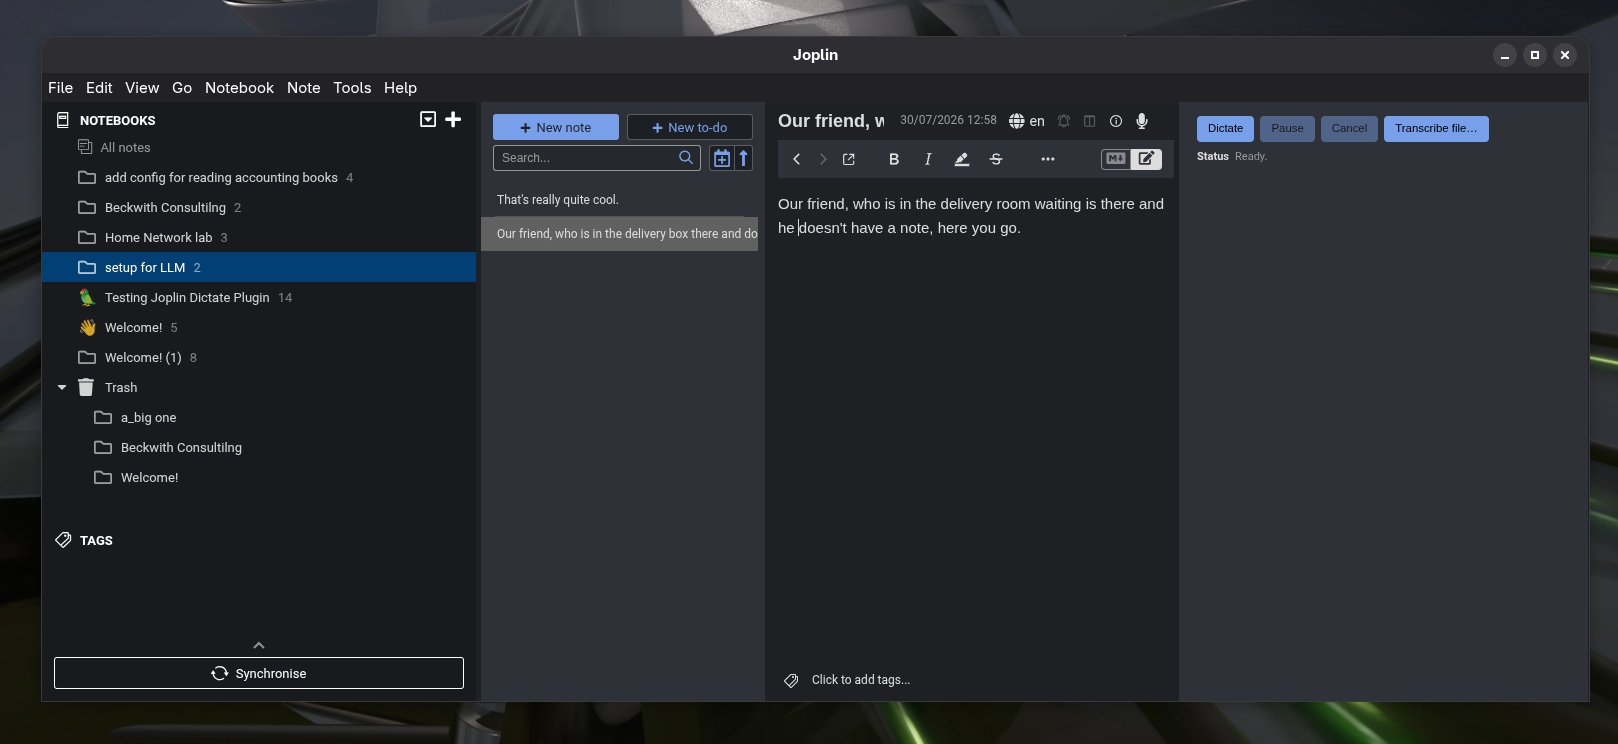Image resolution: width=1618 pixels, height=744 pixels.
Task: Click the Pause dictation button
Action: click(x=1287, y=128)
